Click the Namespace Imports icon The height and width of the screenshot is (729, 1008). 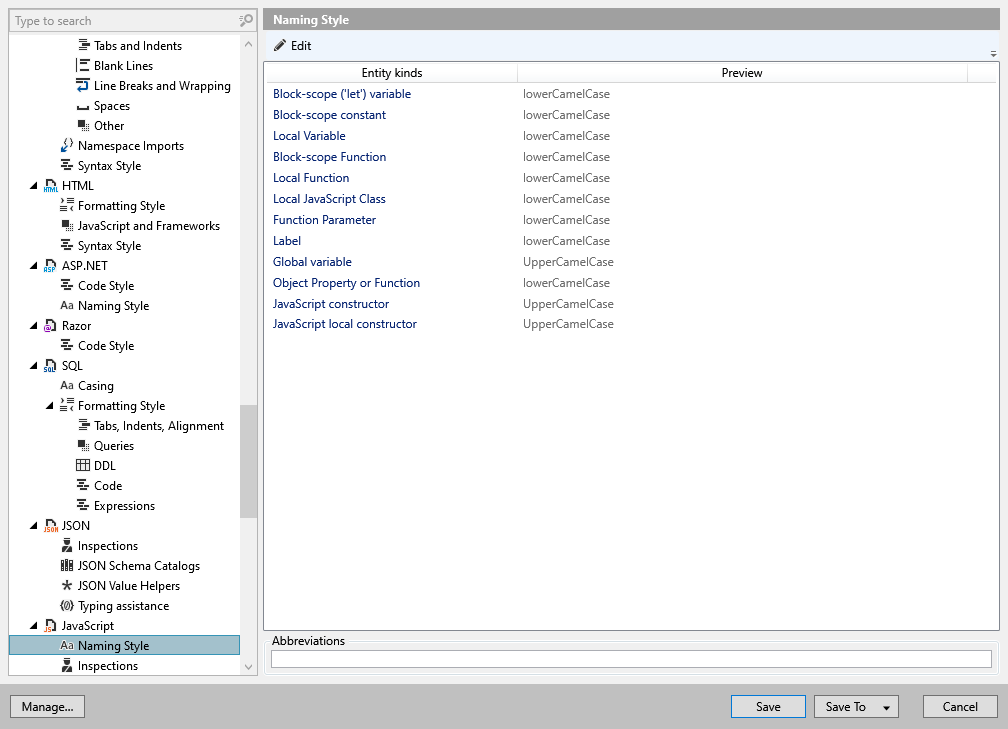click(67, 146)
